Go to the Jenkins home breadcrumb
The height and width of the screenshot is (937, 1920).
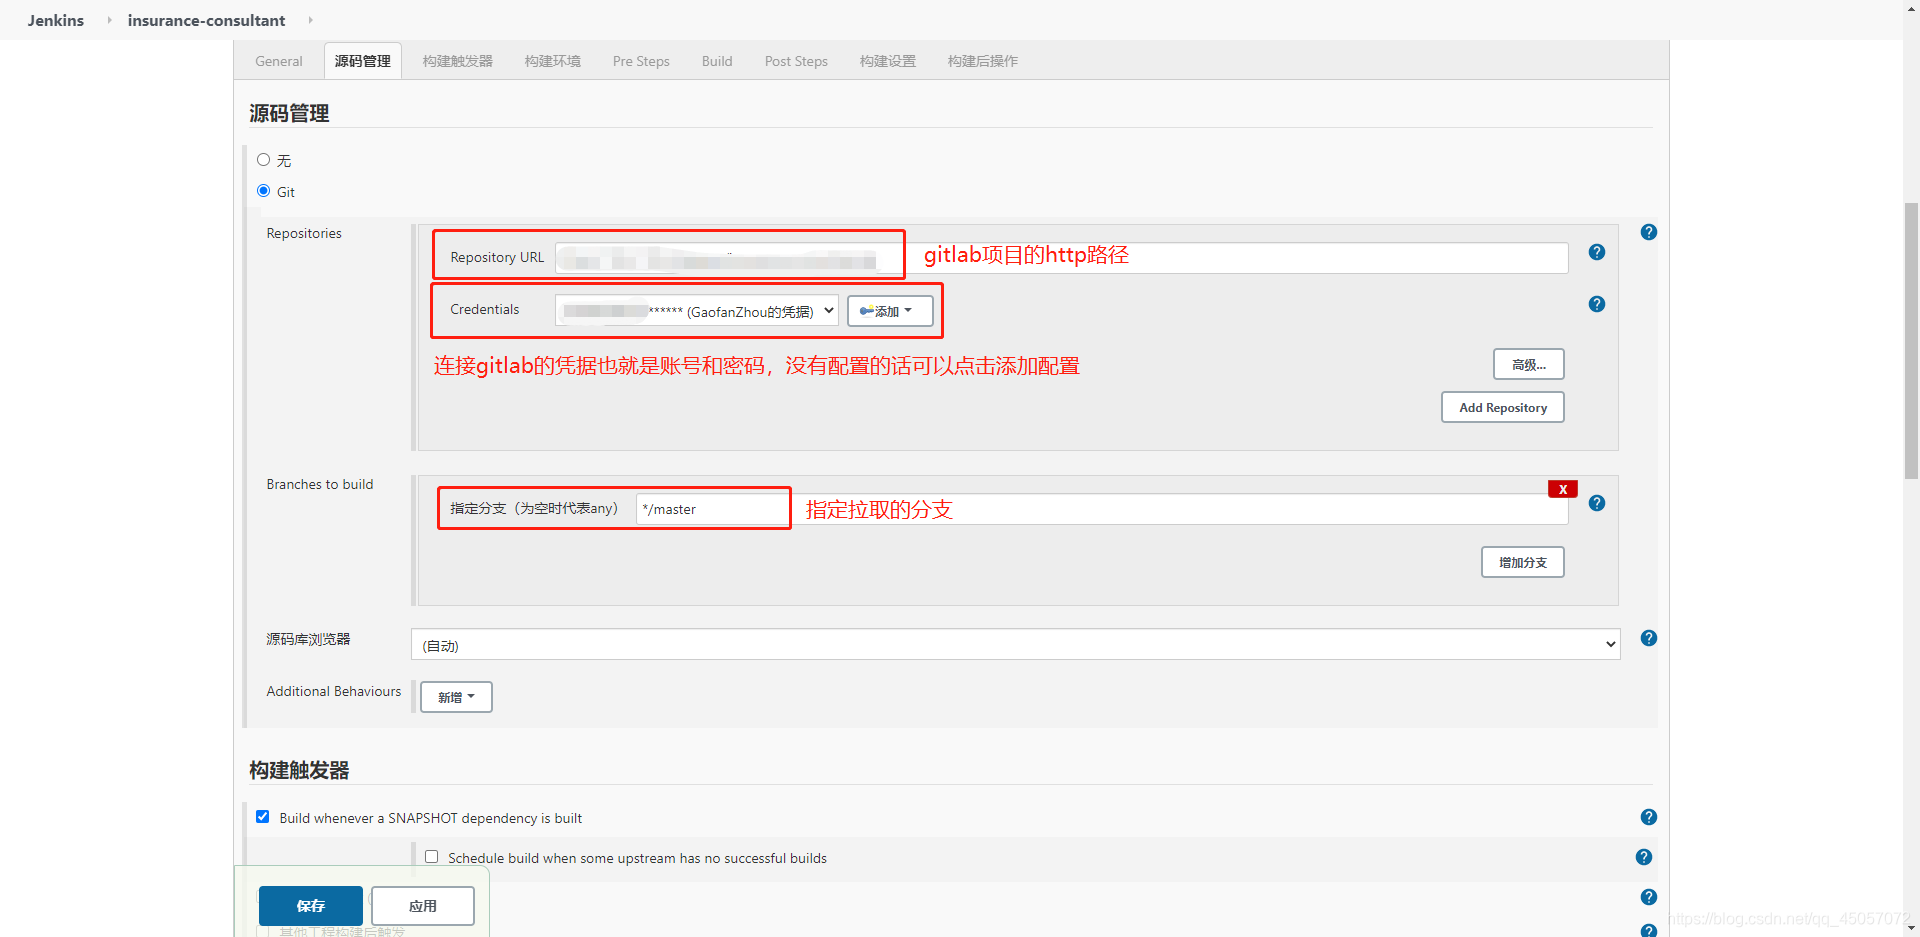tap(56, 20)
